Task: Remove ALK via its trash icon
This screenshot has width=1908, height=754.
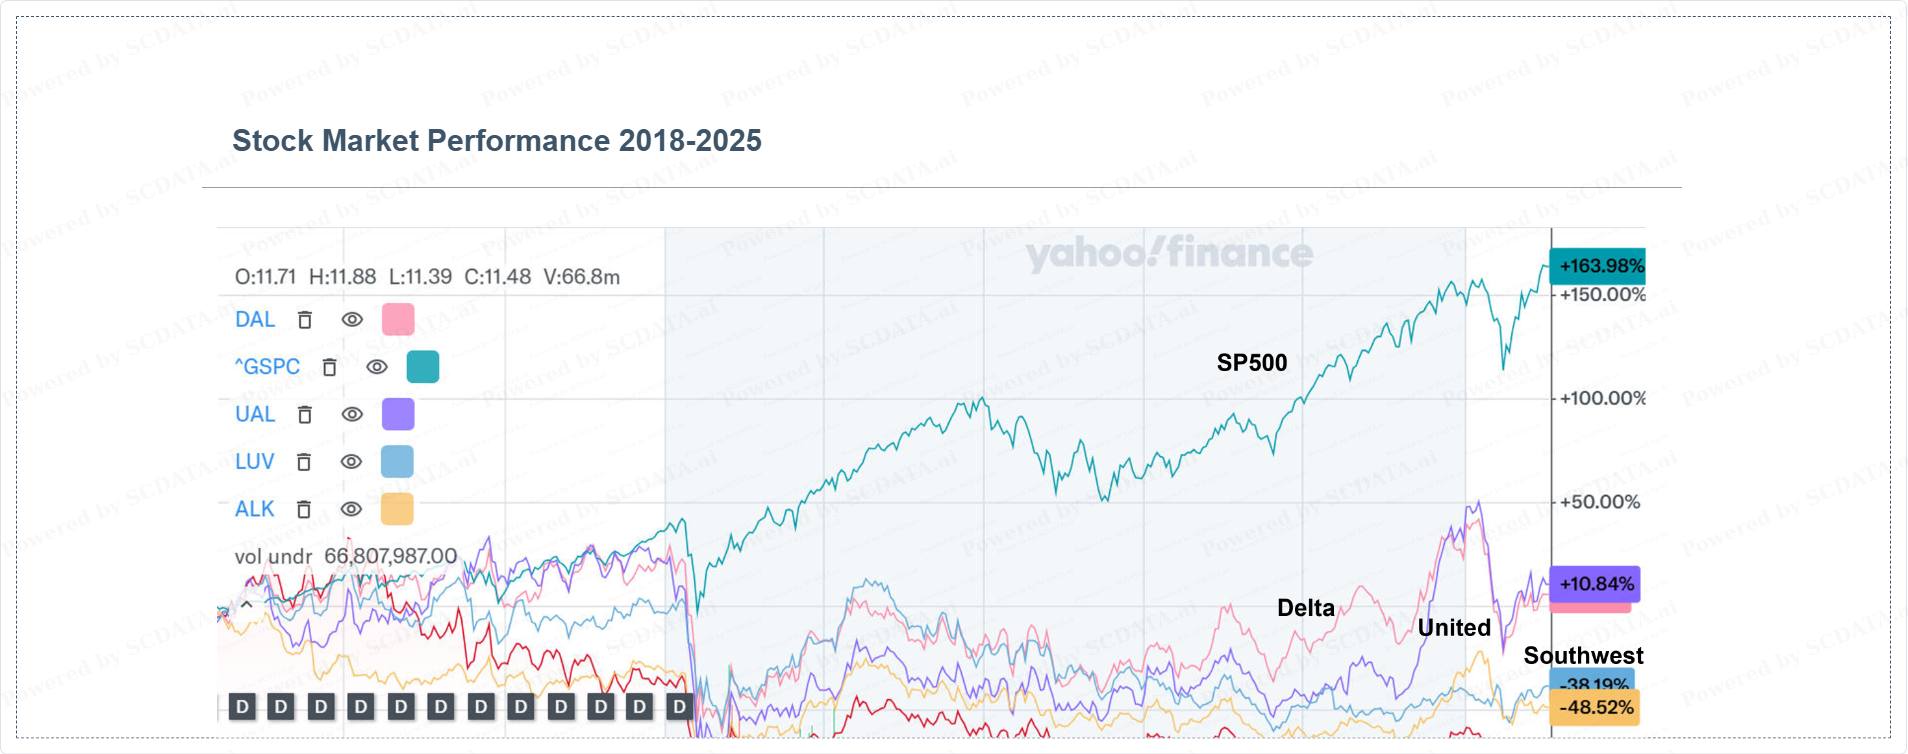Action: [304, 509]
